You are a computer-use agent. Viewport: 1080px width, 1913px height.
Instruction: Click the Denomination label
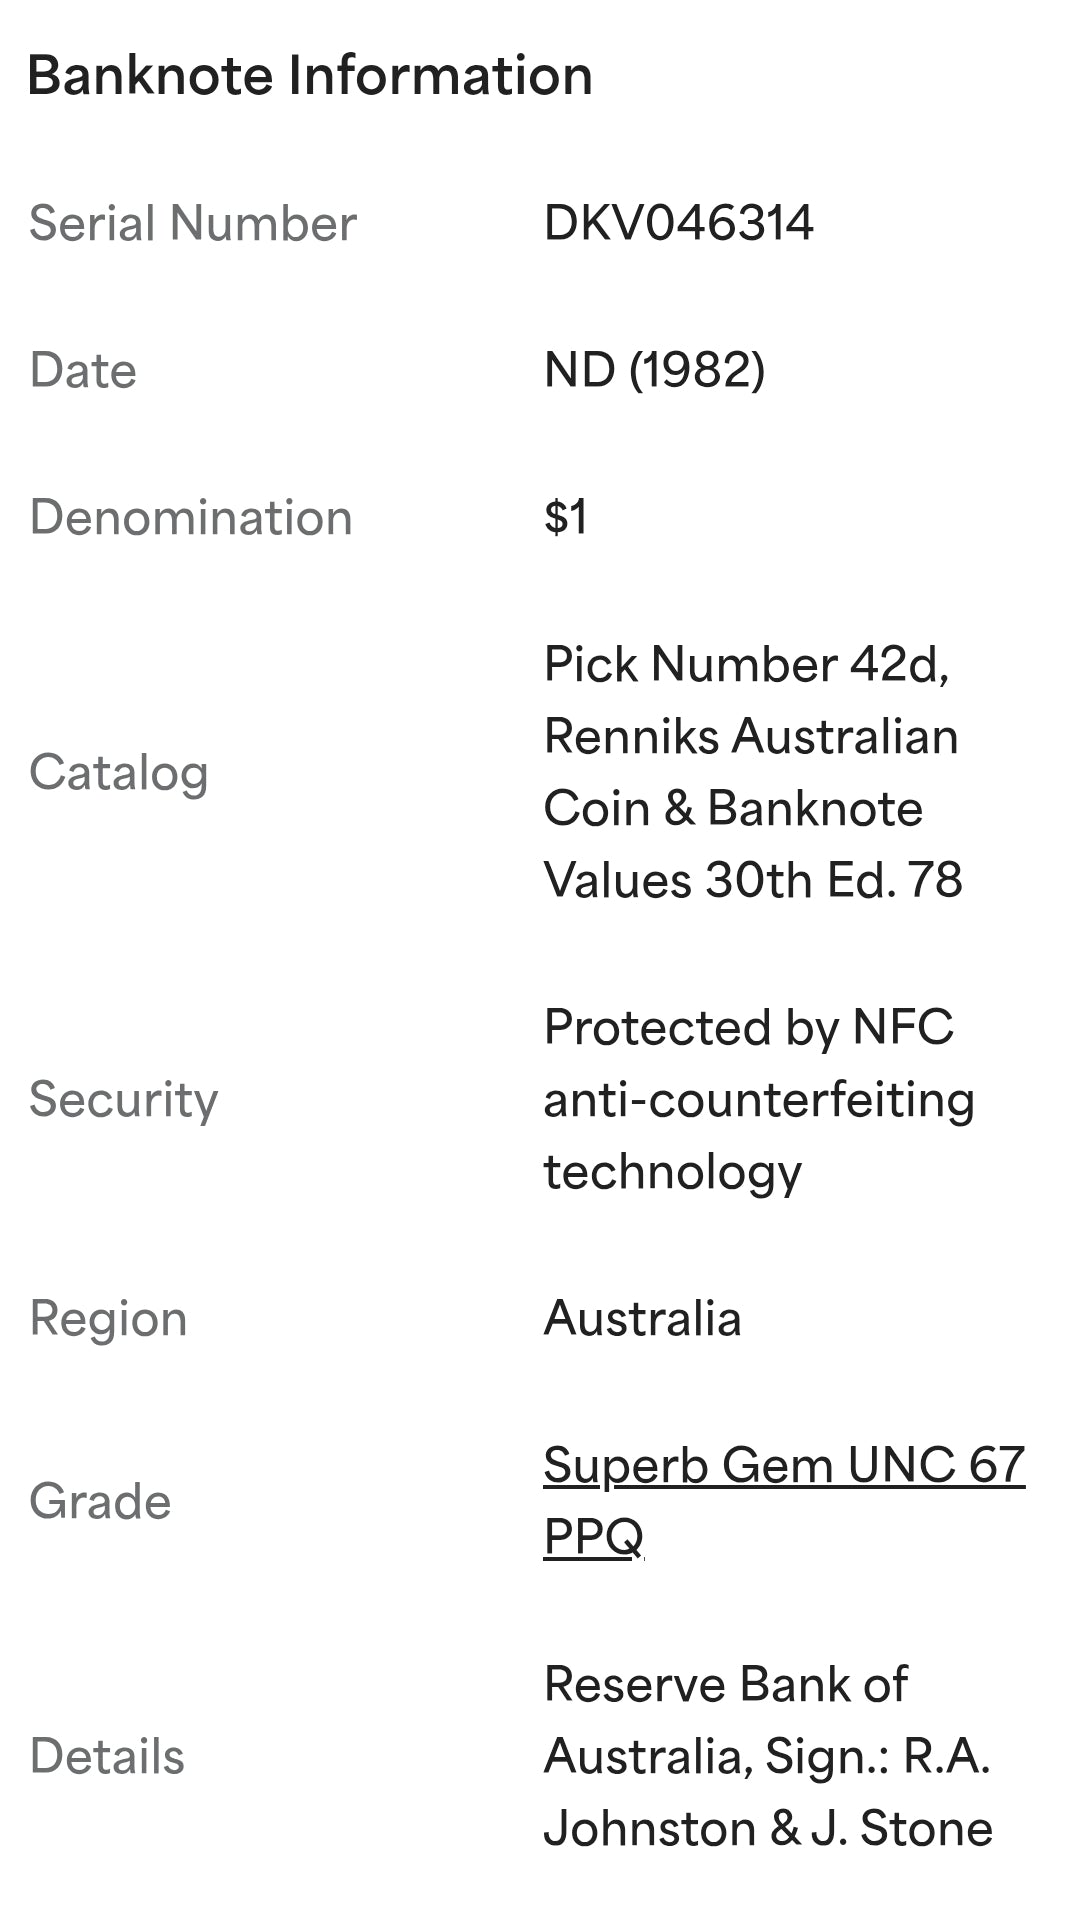pyautogui.click(x=191, y=517)
